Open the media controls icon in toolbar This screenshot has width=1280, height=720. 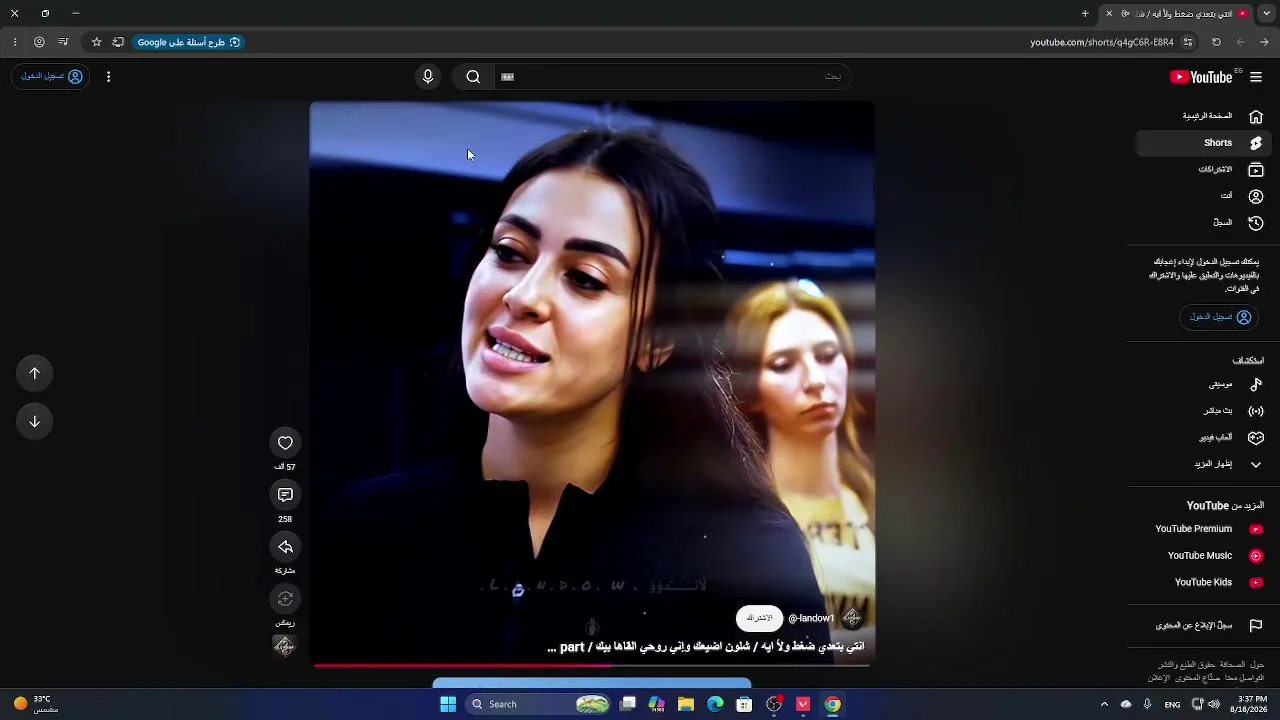click(x=63, y=42)
